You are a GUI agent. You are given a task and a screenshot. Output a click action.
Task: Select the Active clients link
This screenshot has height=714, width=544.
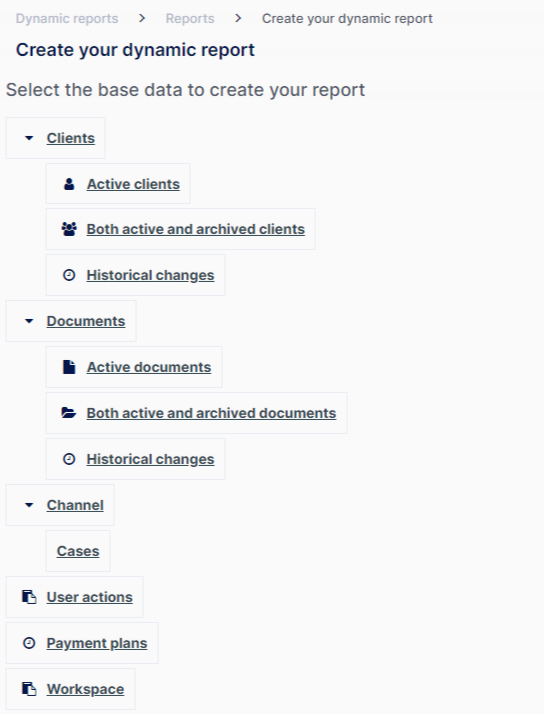tap(133, 184)
